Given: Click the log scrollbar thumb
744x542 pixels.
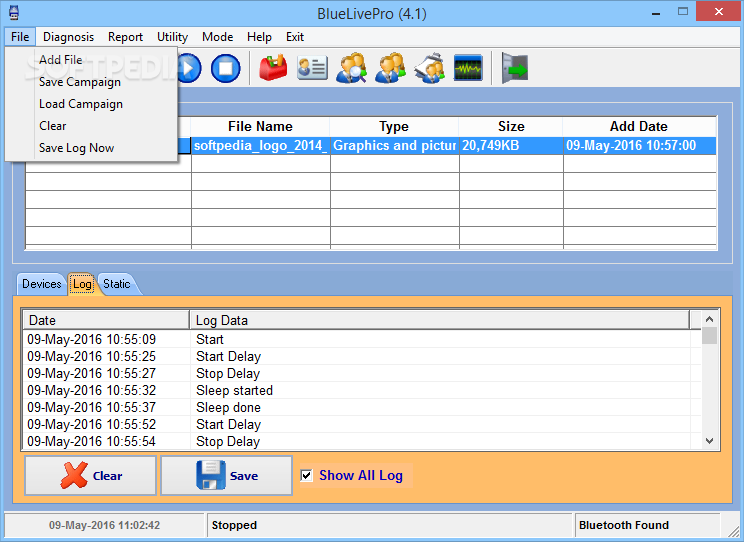Looking at the screenshot, I should [709, 336].
